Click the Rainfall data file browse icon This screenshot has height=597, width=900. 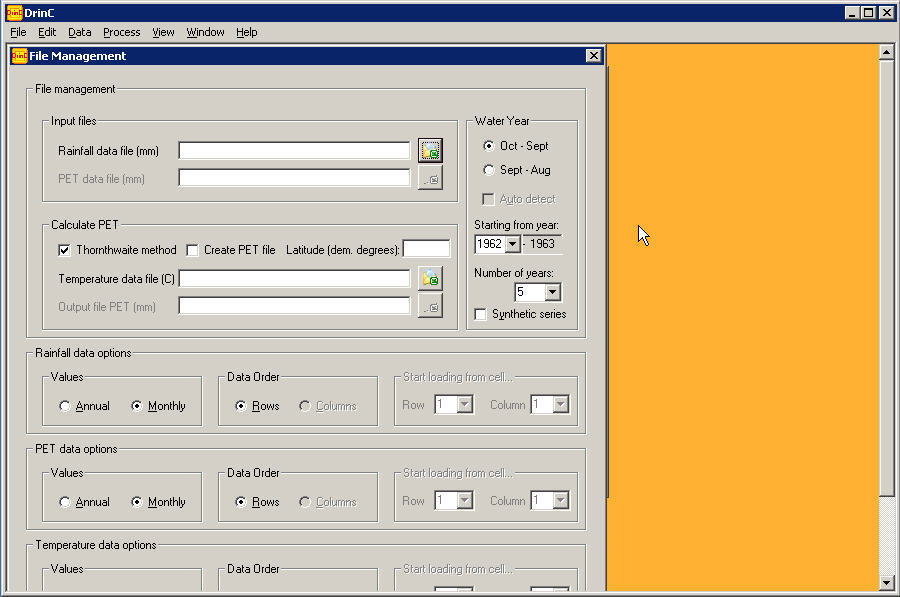(430, 151)
